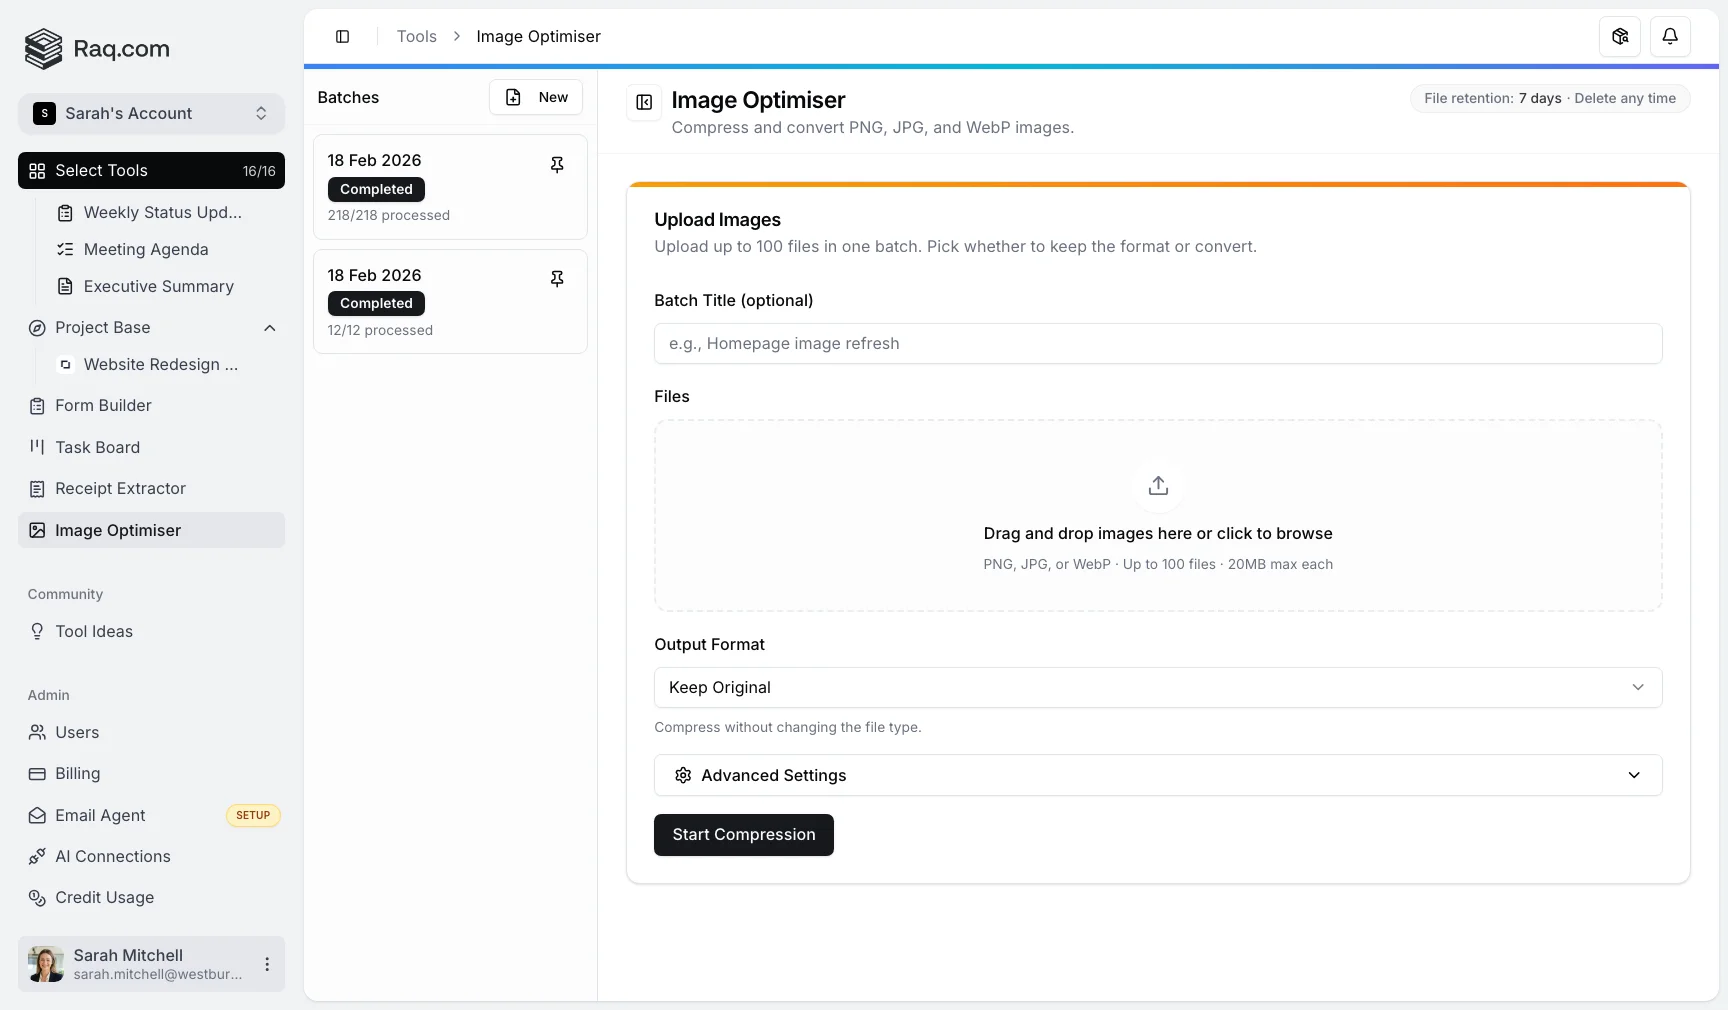Go to Task Board tool
Image resolution: width=1728 pixels, height=1010 pixels.
97,448
